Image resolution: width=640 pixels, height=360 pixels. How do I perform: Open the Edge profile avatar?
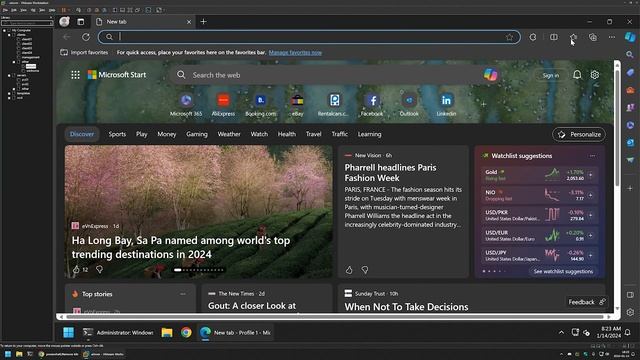(64, 22)
